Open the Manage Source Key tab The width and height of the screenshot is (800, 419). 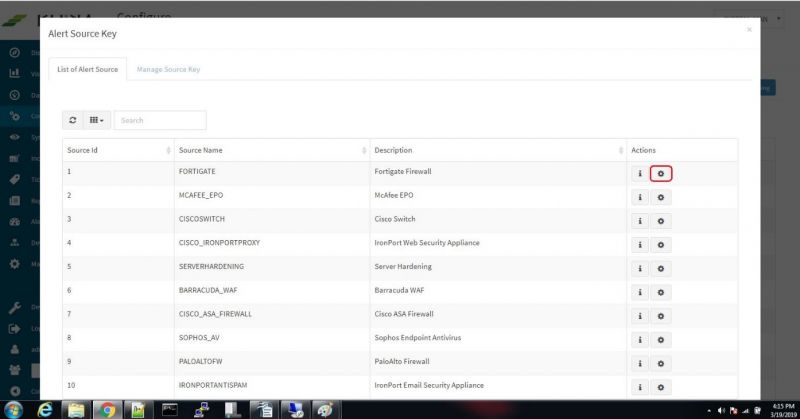coord(168,69)
